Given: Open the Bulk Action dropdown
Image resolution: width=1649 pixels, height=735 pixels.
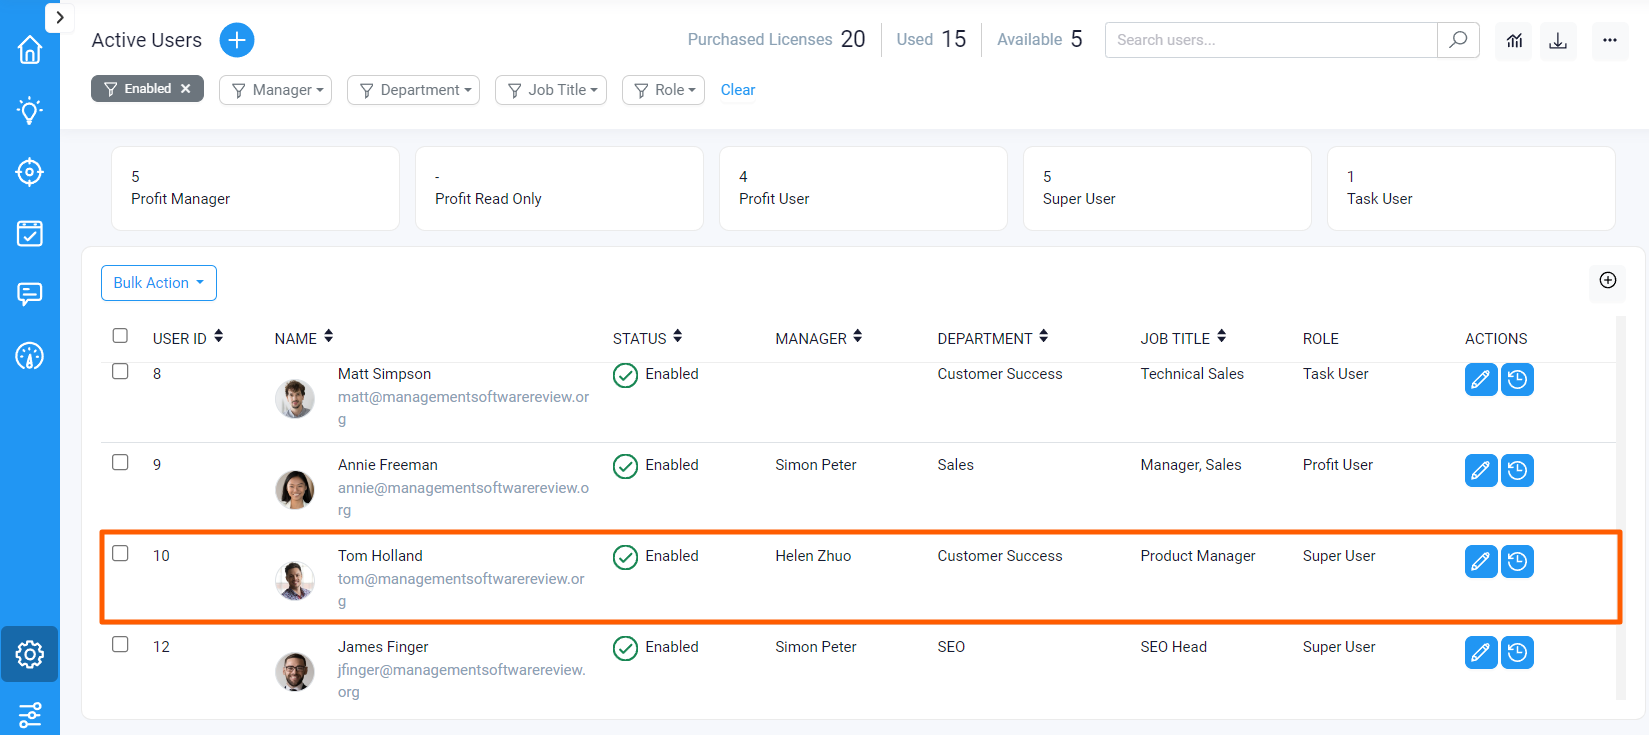Looking at the screenshot, I should pos(159,283).
